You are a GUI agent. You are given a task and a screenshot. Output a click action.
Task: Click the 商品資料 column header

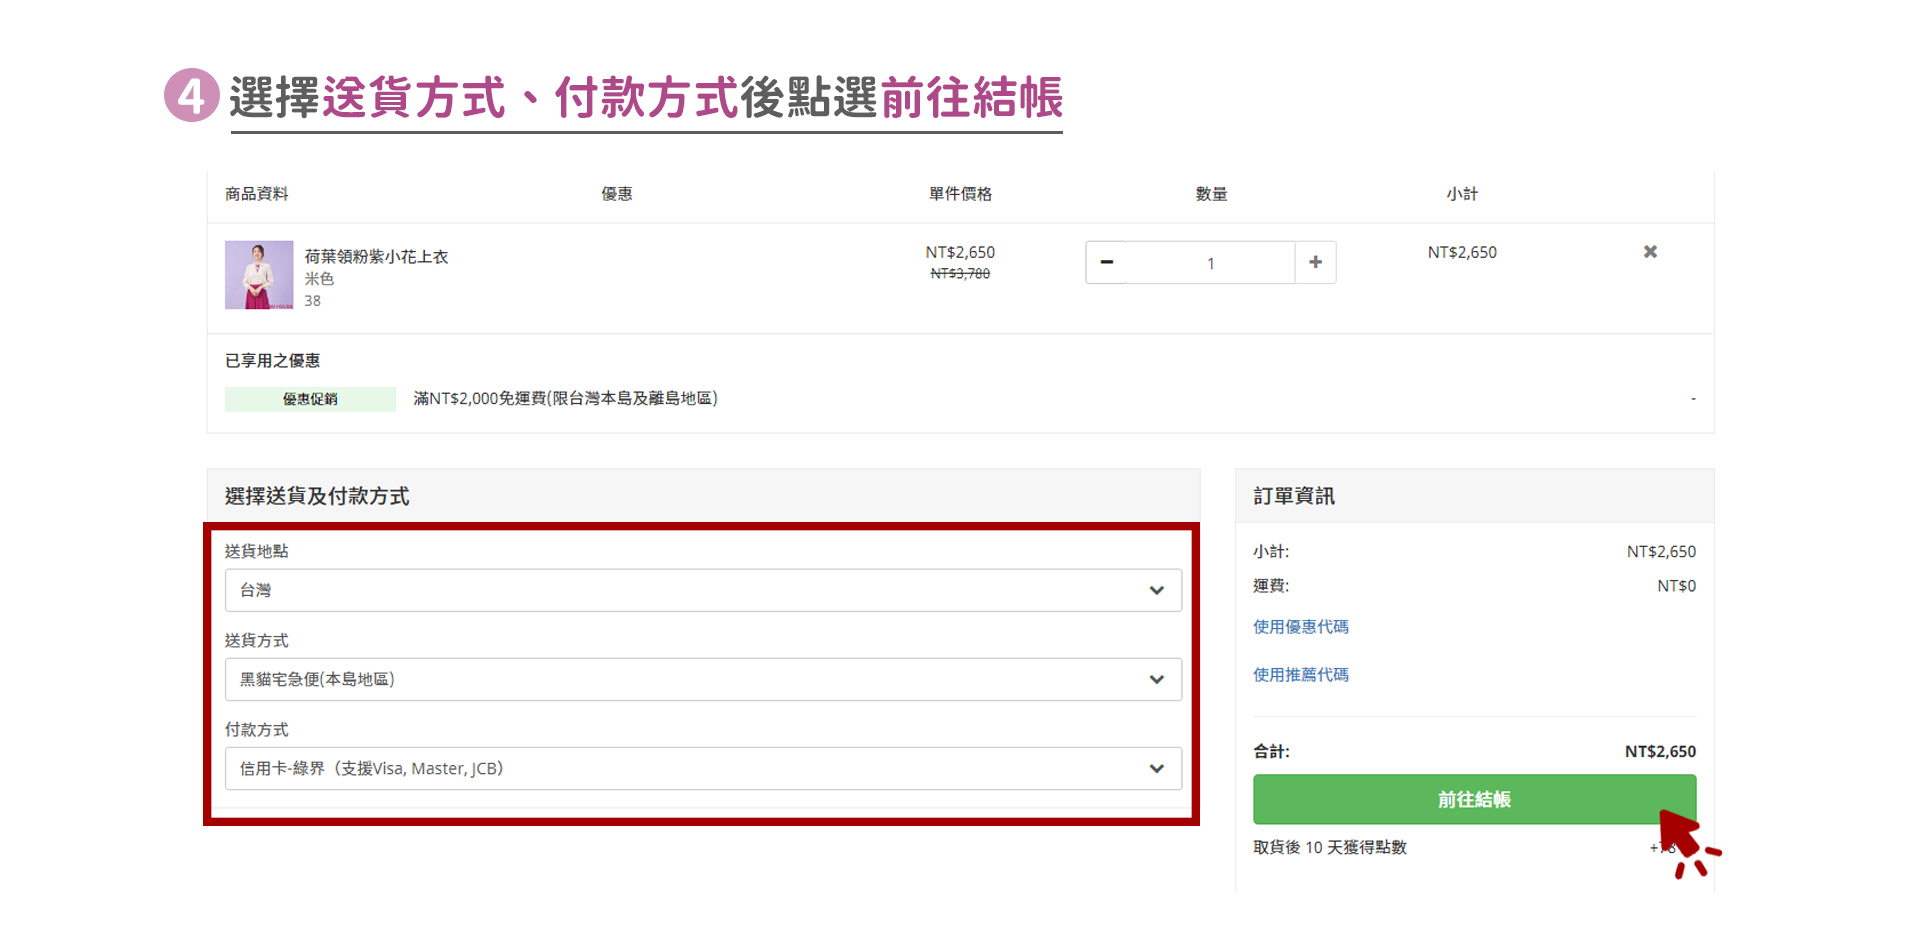[256, 194]
